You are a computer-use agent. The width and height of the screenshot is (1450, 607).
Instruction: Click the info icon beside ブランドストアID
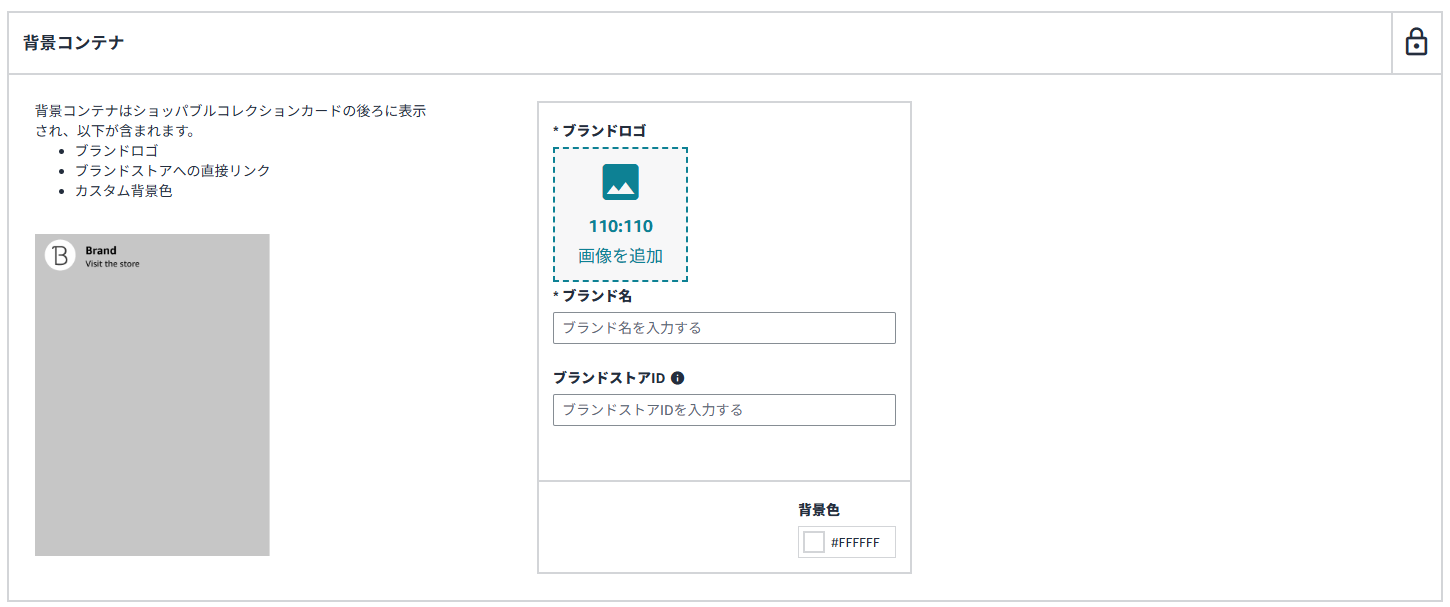(677, 378)
